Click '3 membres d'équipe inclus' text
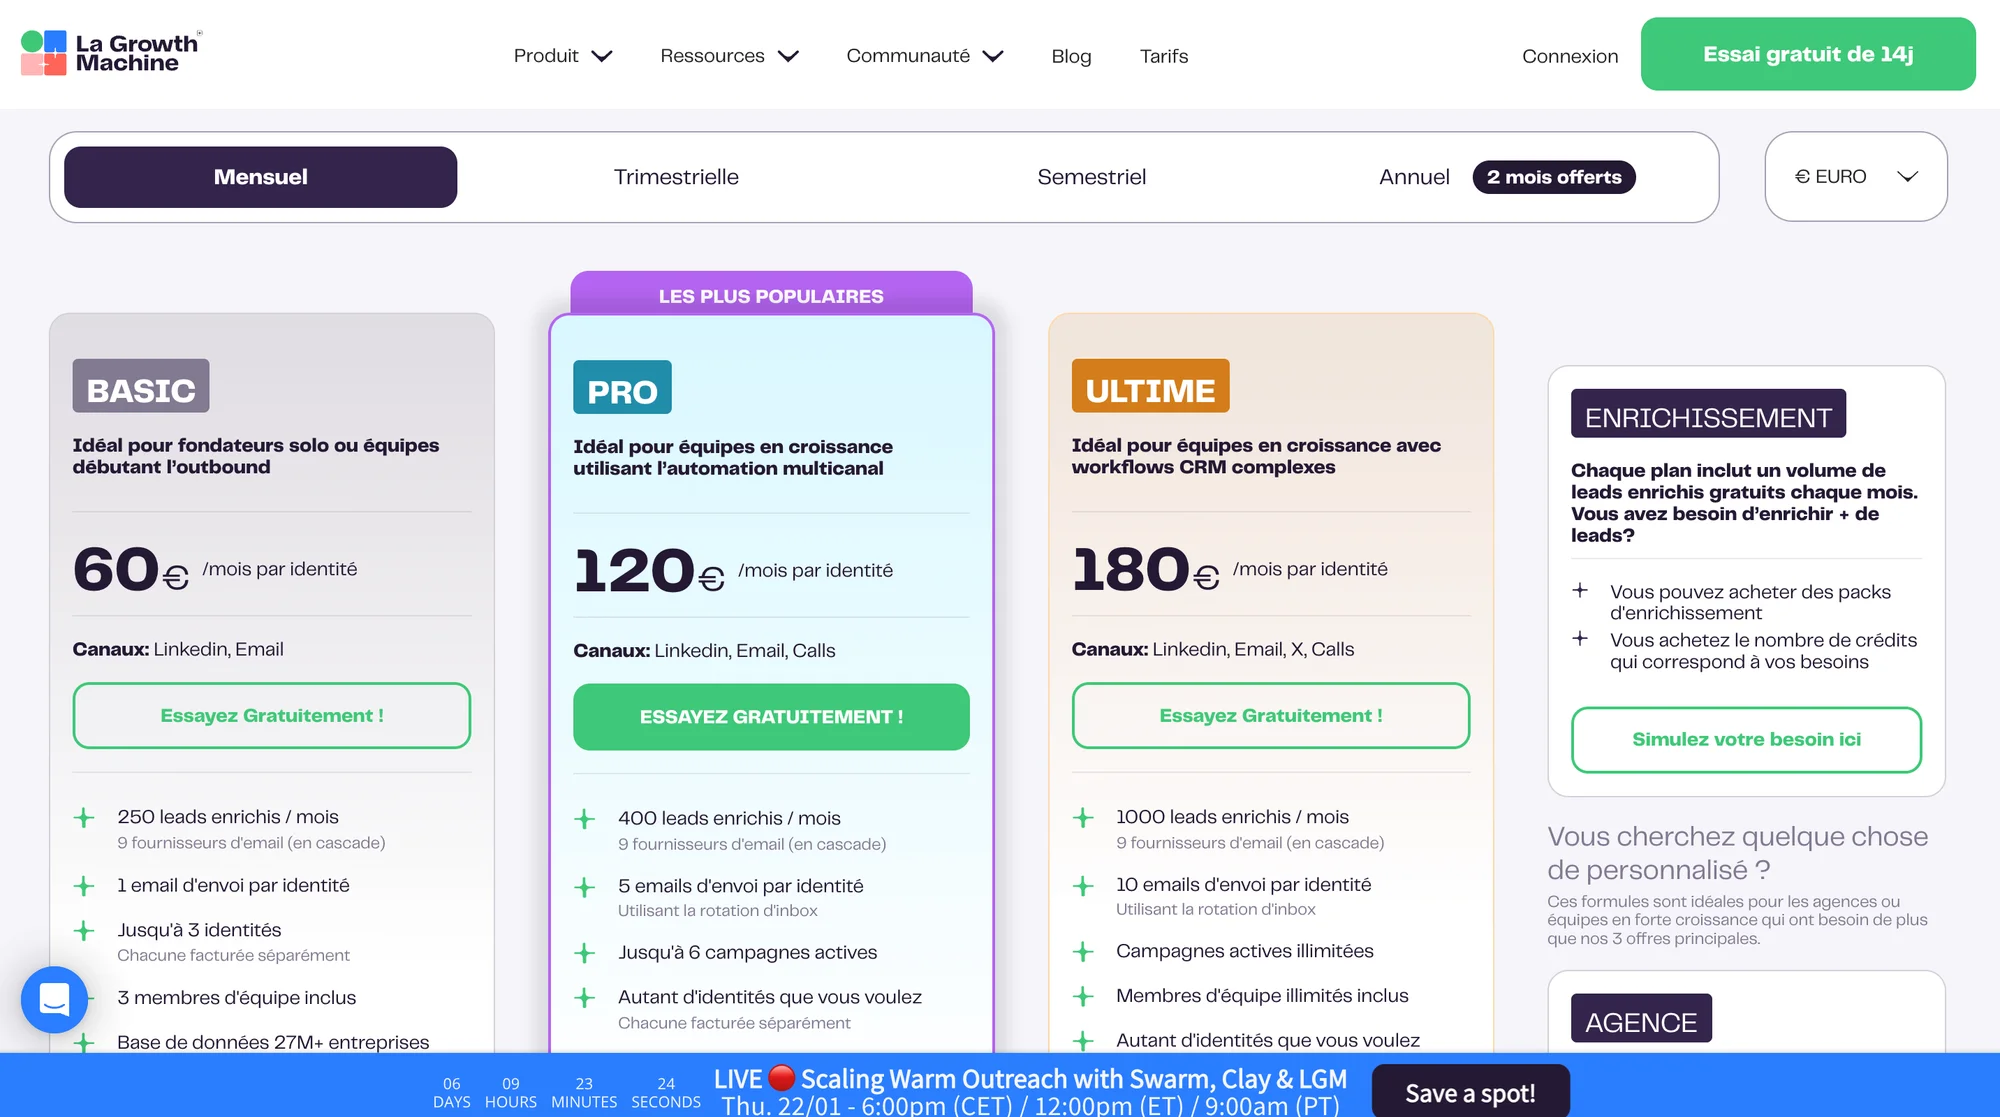 click(236, 998)
